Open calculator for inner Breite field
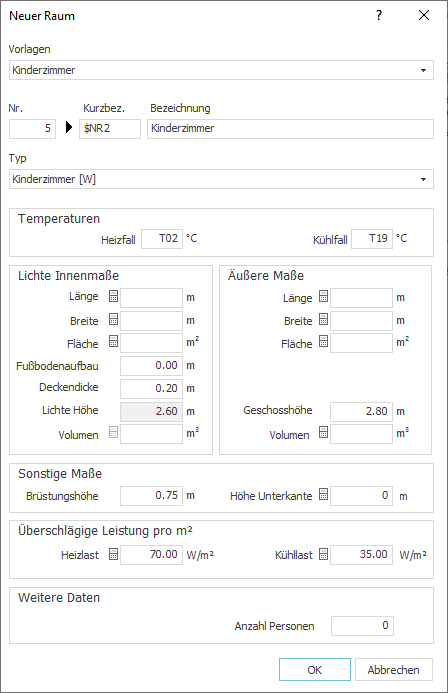 (x=114, y=319)
